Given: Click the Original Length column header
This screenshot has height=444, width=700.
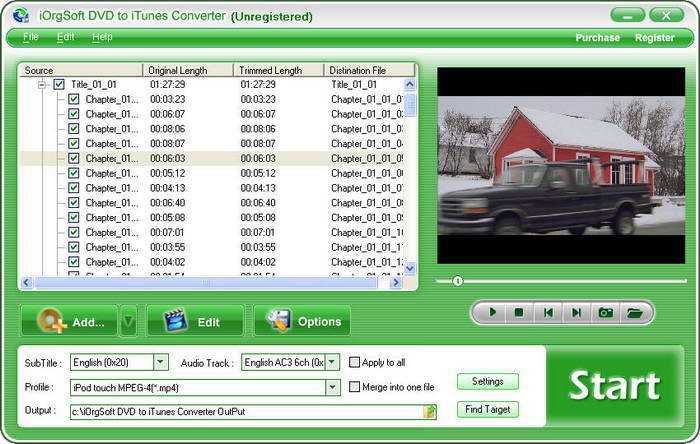Looking at the screenshot, I should [188, 71].
